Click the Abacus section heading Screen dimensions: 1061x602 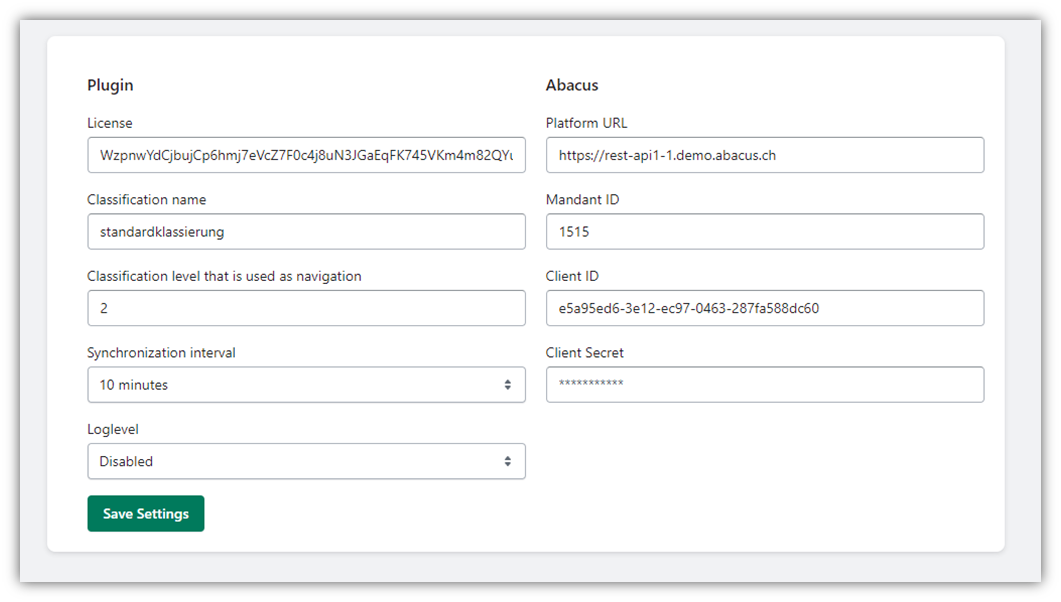pos(572,85)
